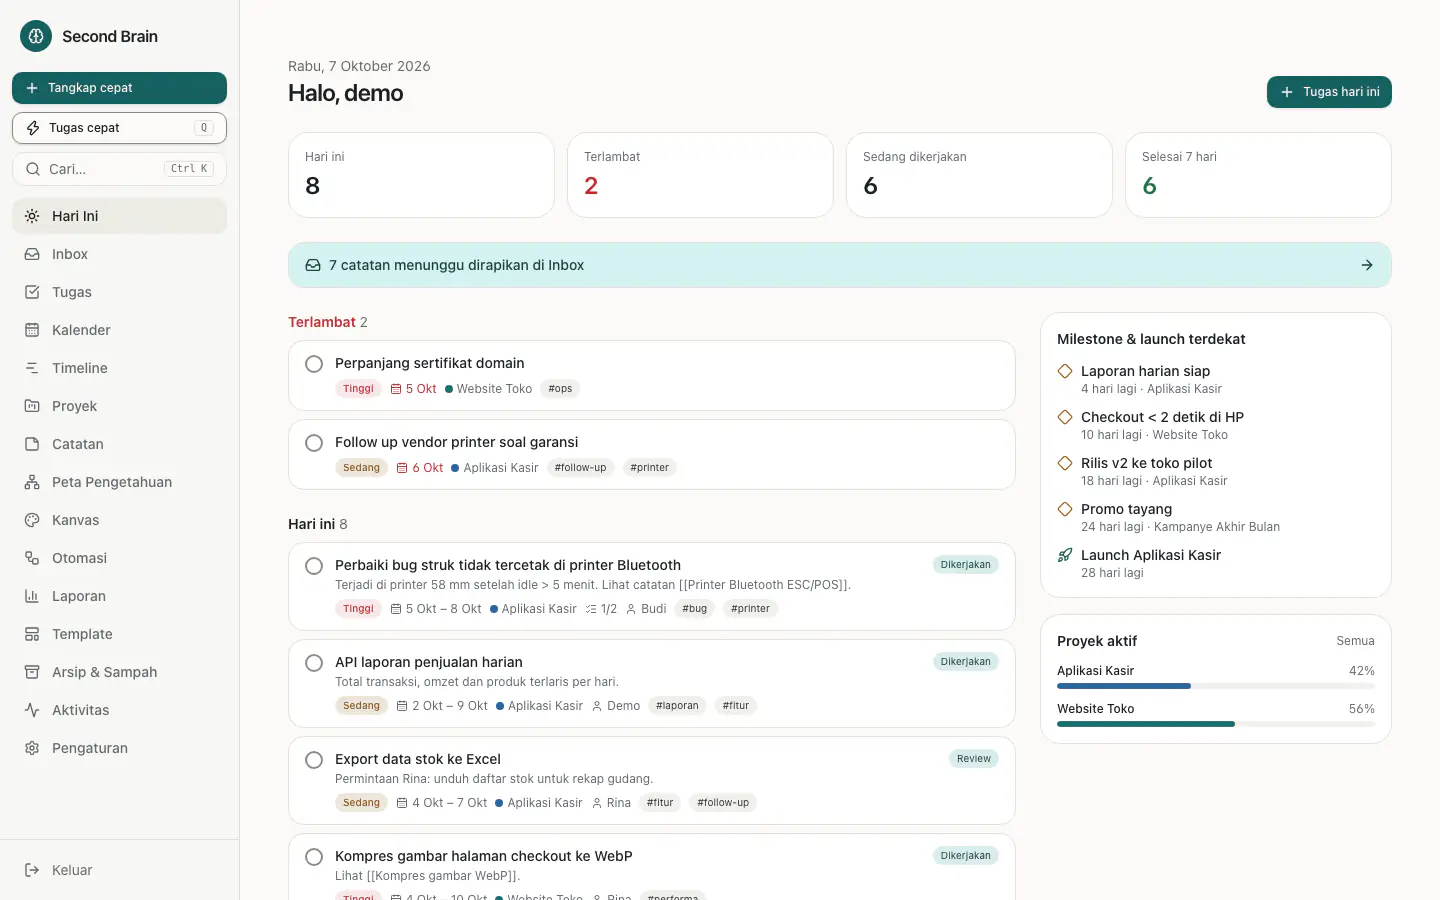This screenshot has height=900, width=1440.
Task: Click the Review status badge
Action: tap(973, 759)
